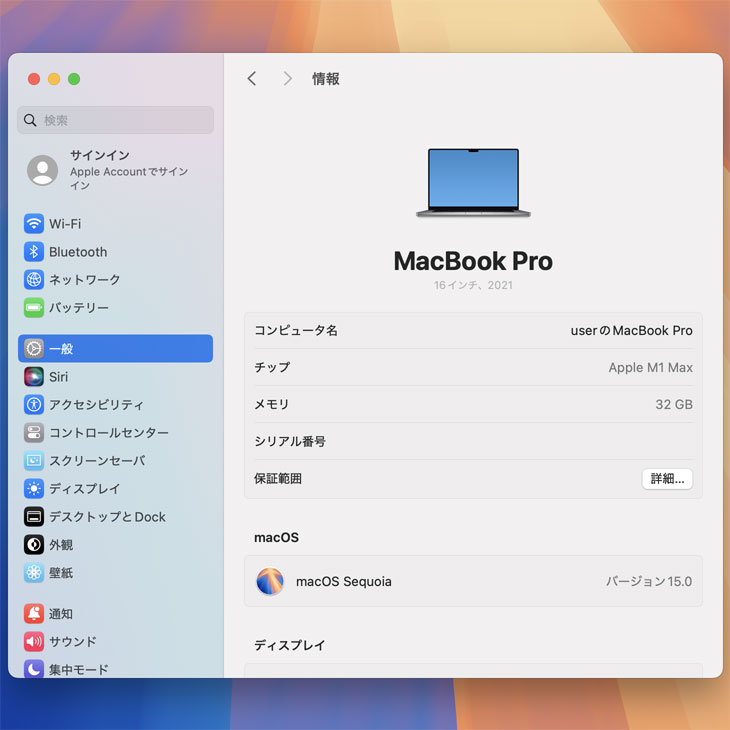Image resolution: width=730 pixels, height=730 pixels.
Task: Click the チップ label
Action: pos(272,367)
